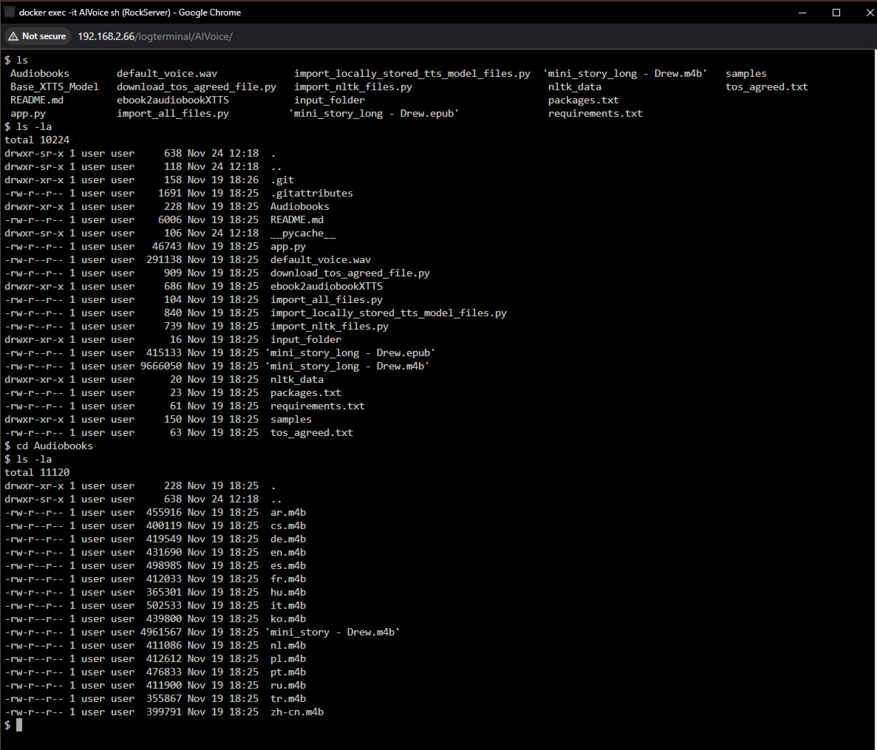The height and width of the screenshot is (750, 877).
Task: Click 'zh-cn.m4b' file entry
Action: click(x=297, y=713)
